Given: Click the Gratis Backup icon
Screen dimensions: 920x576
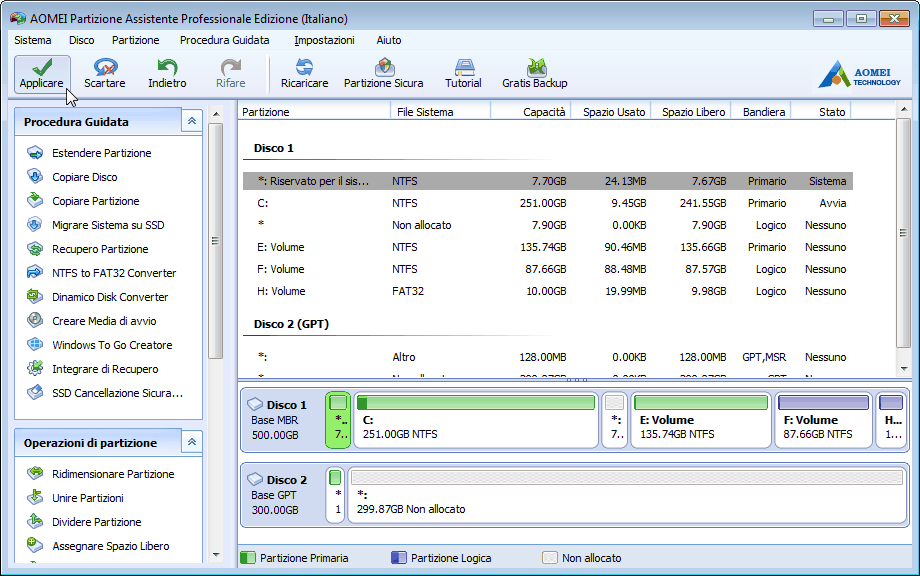Looking at the screenshot, I should pyautogui.click(x=534, y=68).
